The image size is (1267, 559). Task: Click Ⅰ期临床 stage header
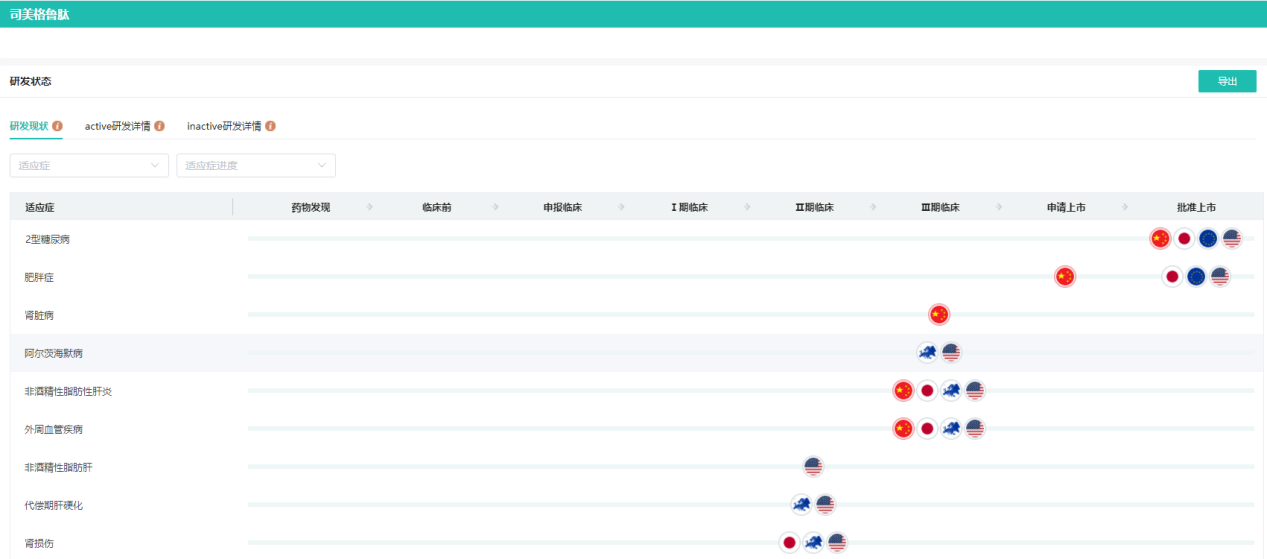click(689, 207)
